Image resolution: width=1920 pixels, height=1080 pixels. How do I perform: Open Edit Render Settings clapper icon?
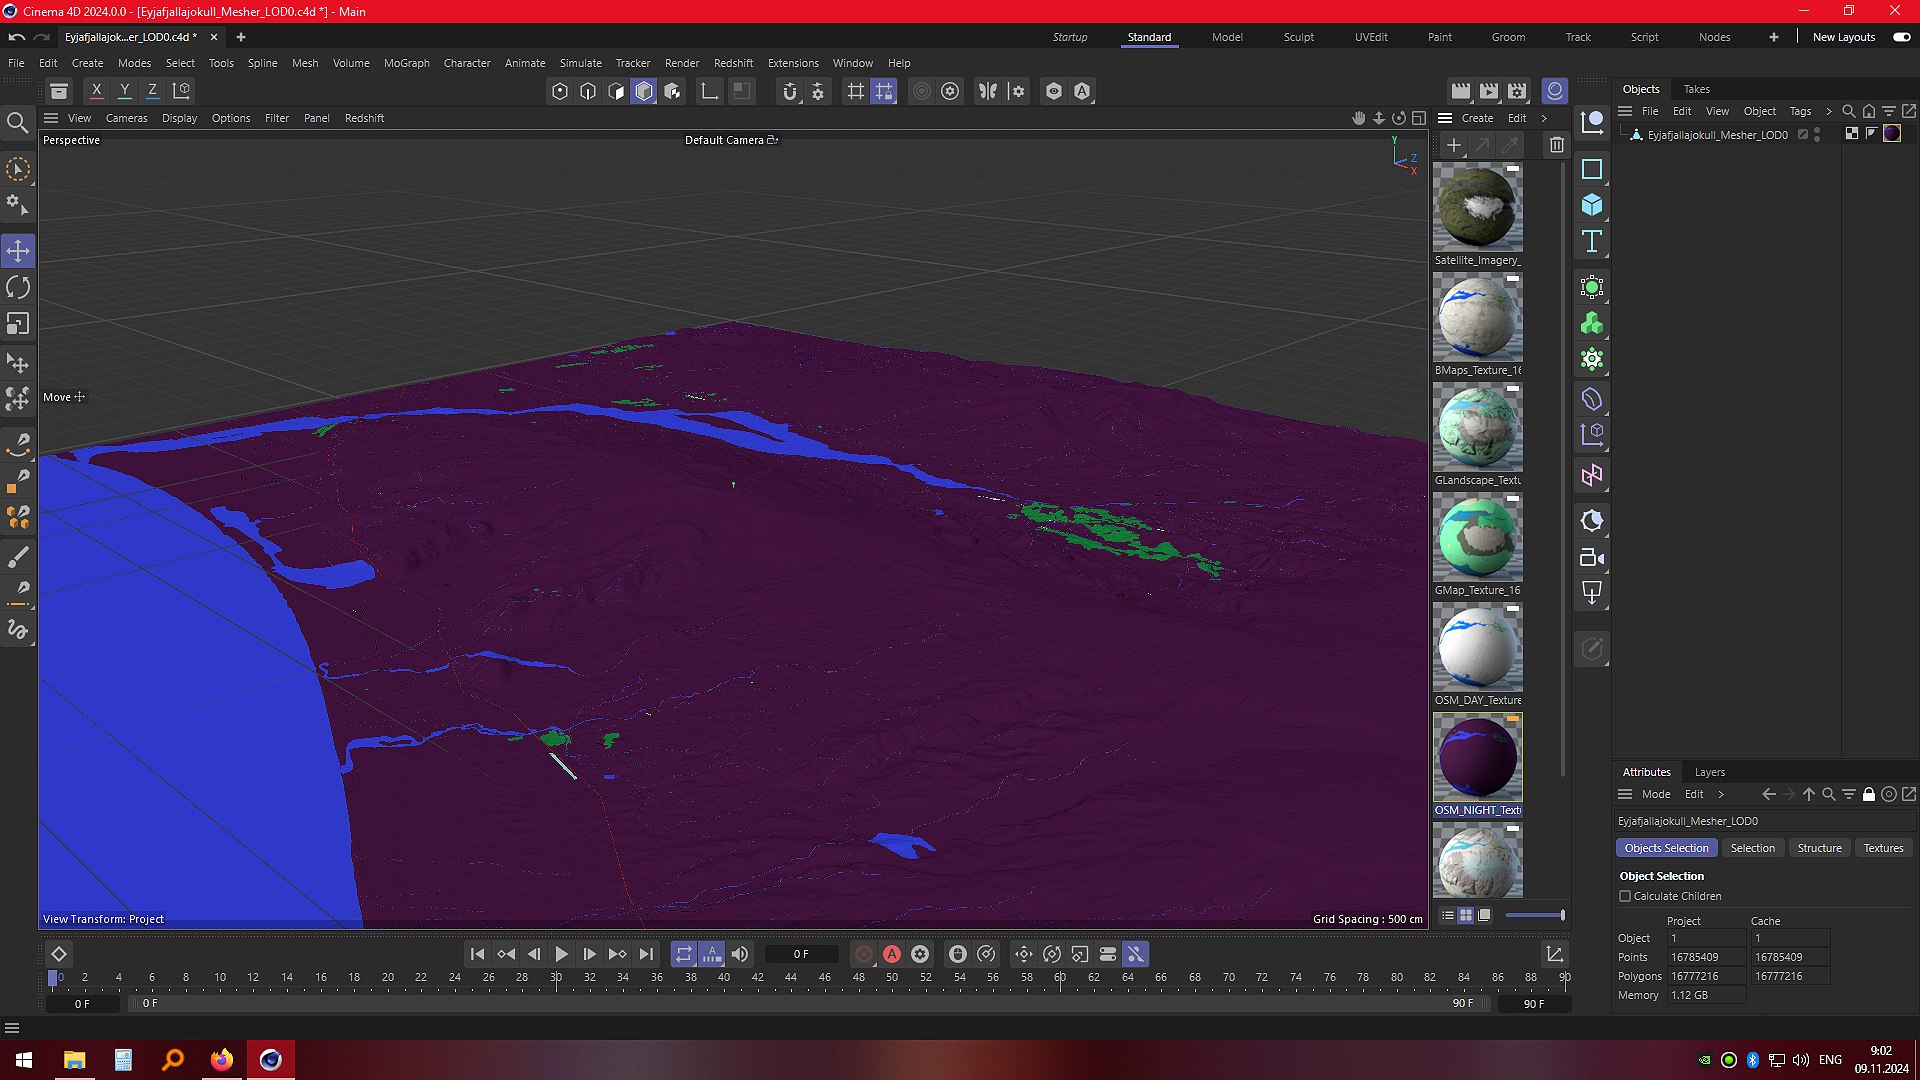coord(1518,91)
